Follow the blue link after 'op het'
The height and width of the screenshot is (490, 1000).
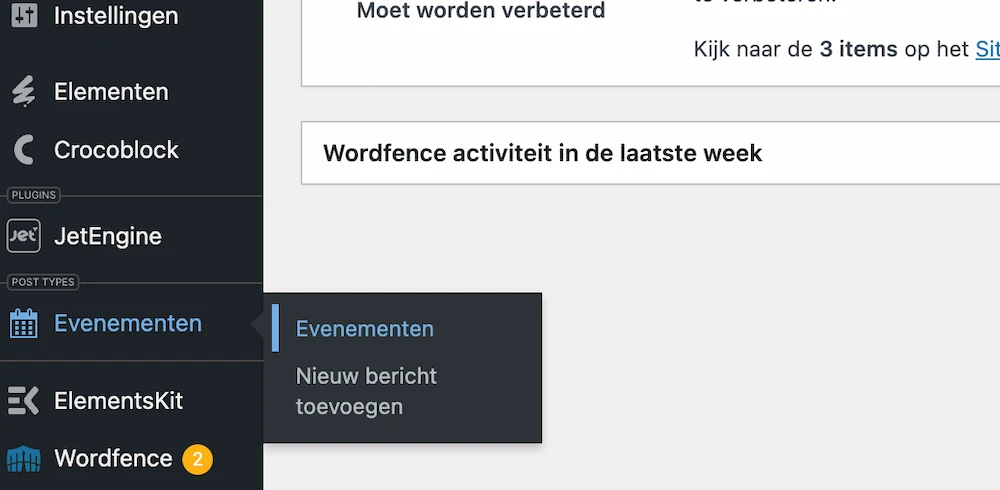[987, 49]
